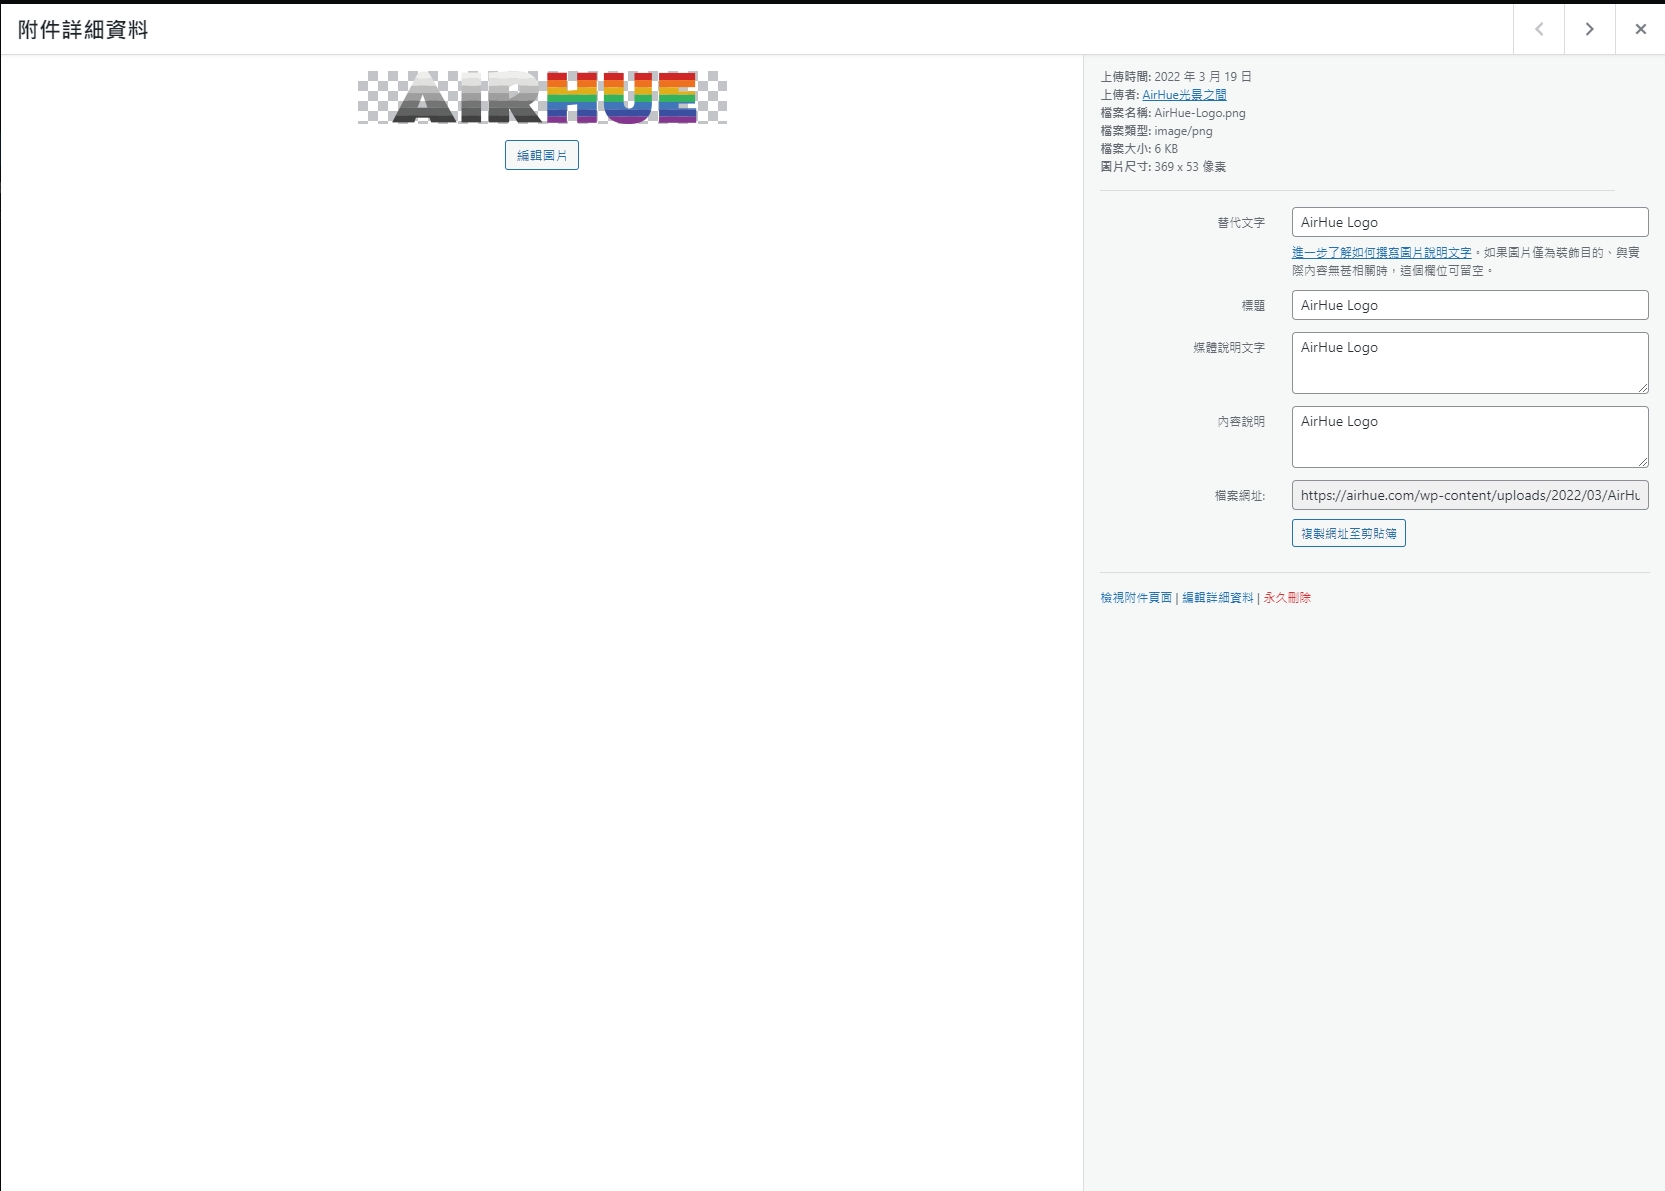
Task: Focus the 內容說明 textarea
Action: (1470, 437)
